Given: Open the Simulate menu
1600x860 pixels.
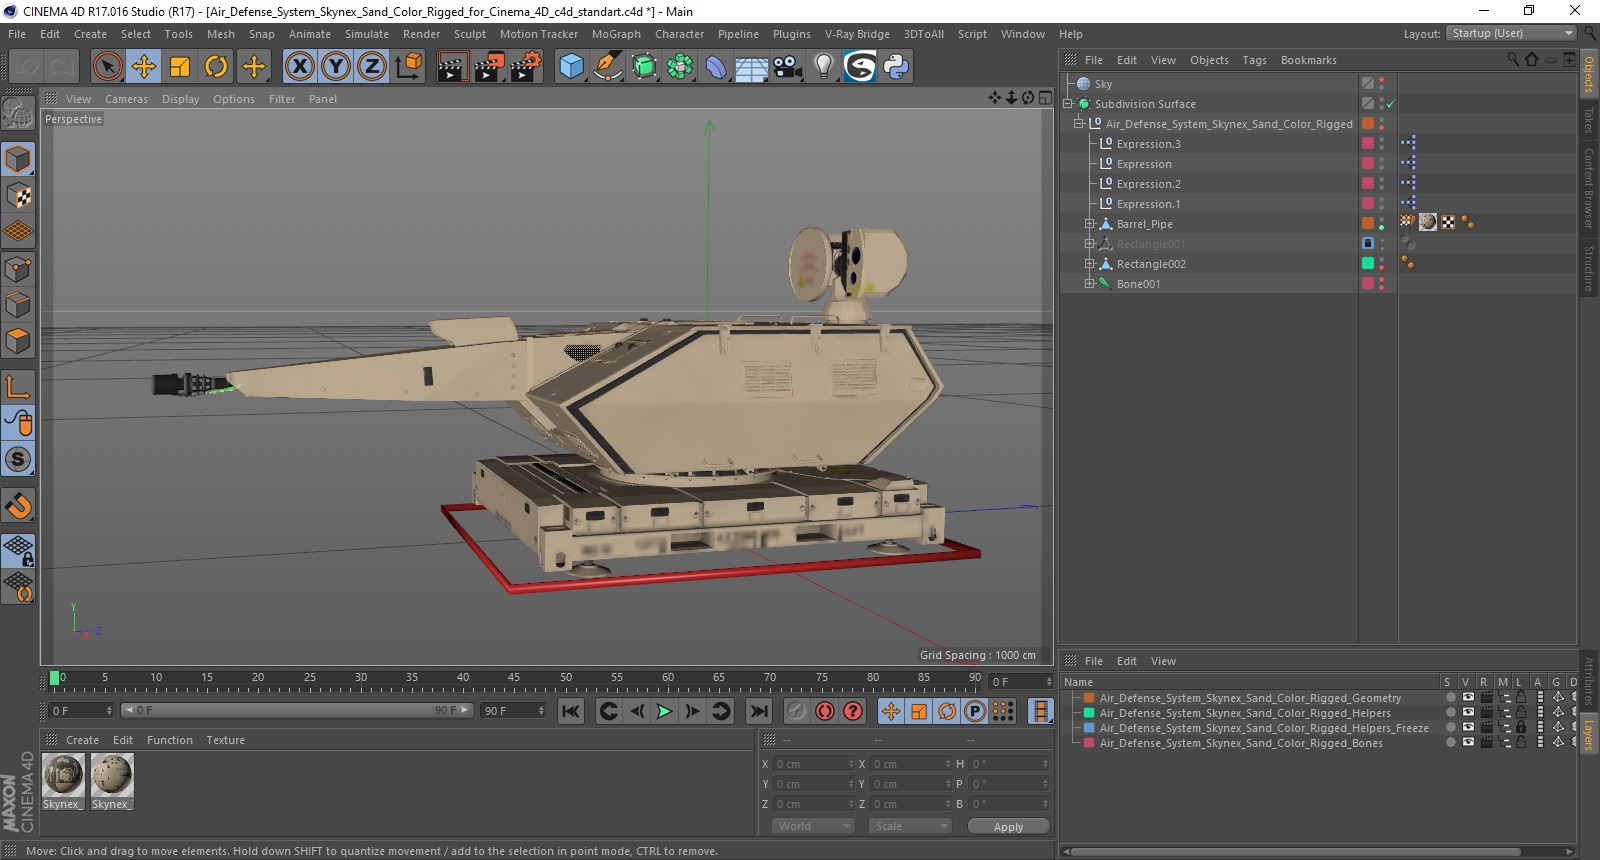Looking at the screenshot, I should point(367,34).
